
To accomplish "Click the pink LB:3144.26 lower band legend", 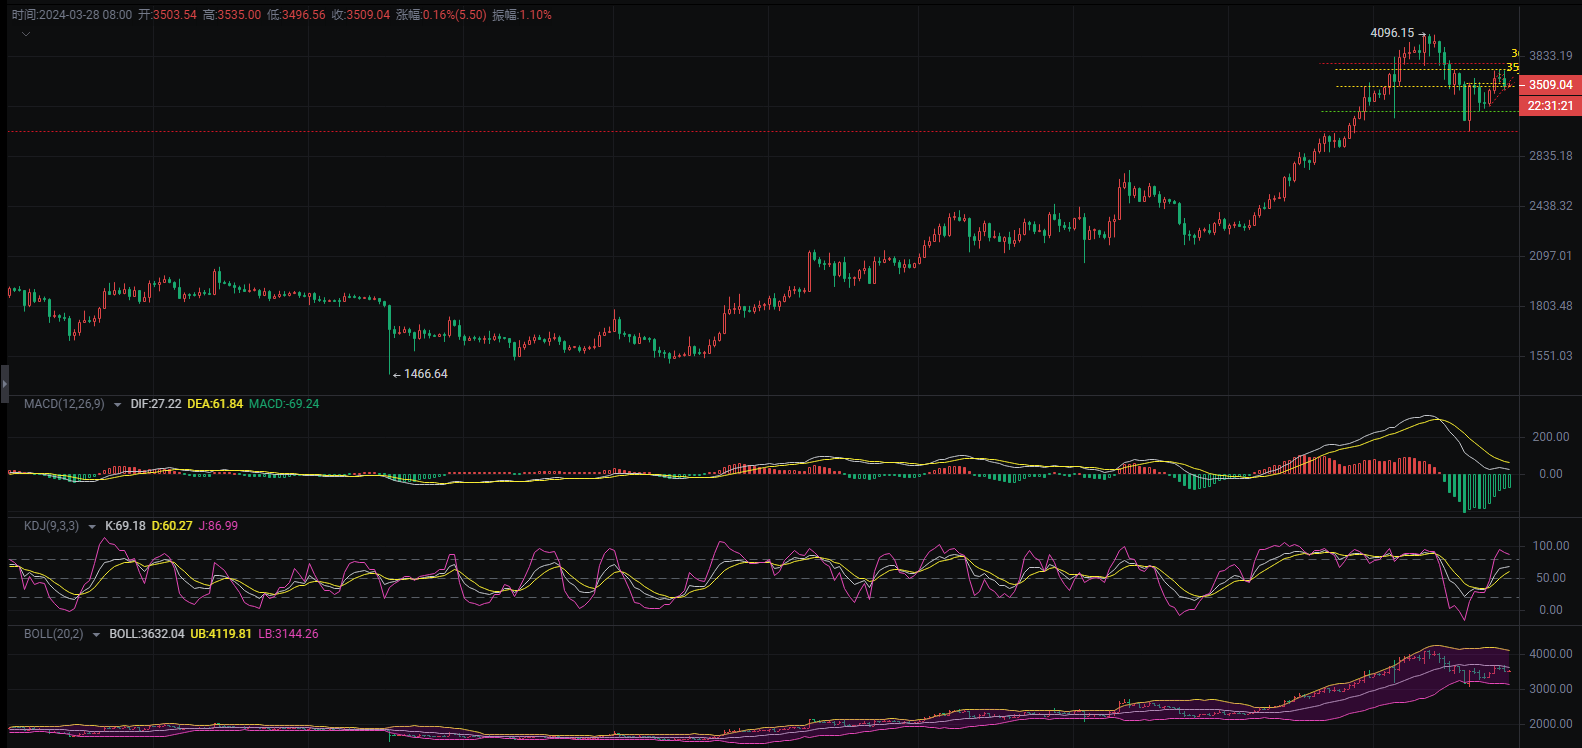I will pyautogui.click(x=288, y=634).
